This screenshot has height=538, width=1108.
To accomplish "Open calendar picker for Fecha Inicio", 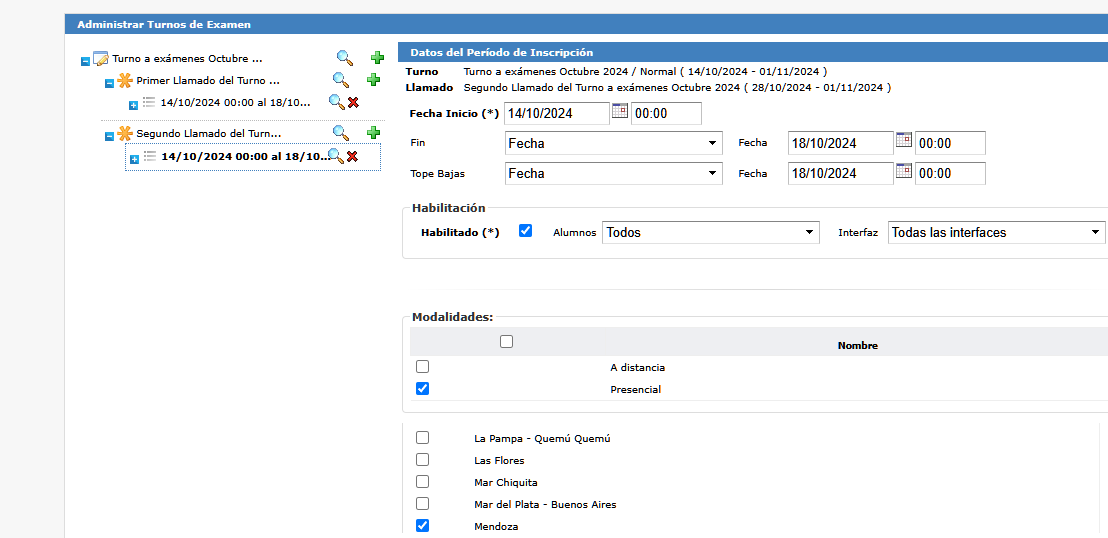I will click(x=620, y=111).
